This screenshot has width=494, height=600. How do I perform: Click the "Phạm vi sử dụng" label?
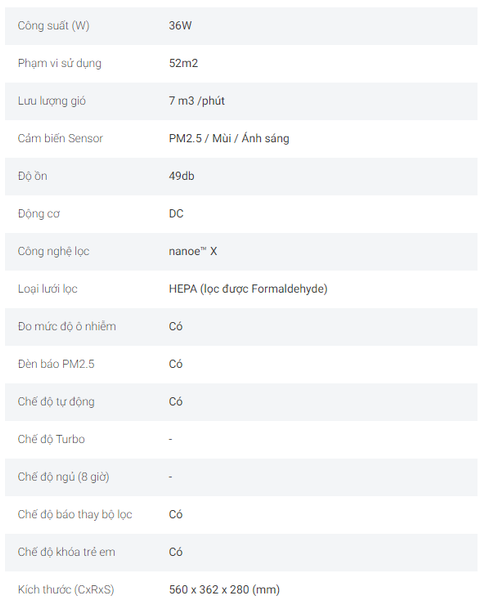pos(60,63)
